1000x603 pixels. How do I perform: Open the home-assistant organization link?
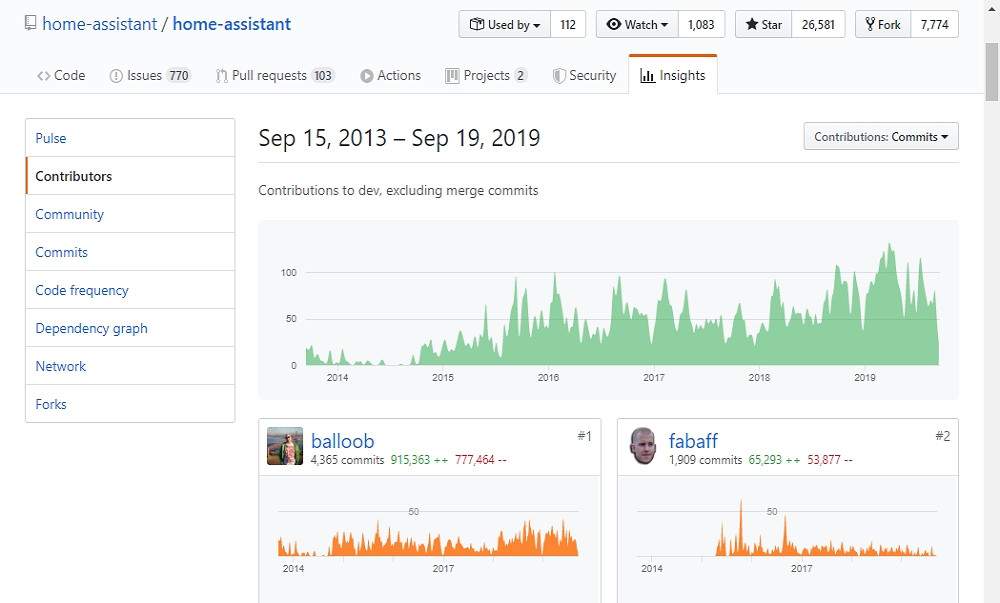coord(99,24)
